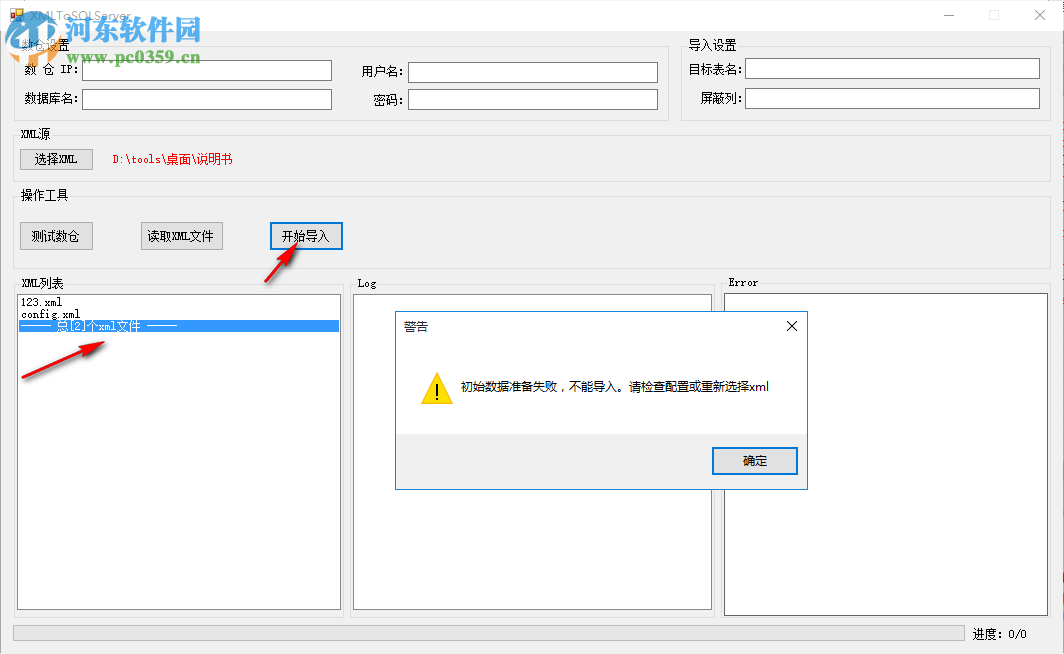Close the 警告 dialog with its X button

(x=791, y=325)
